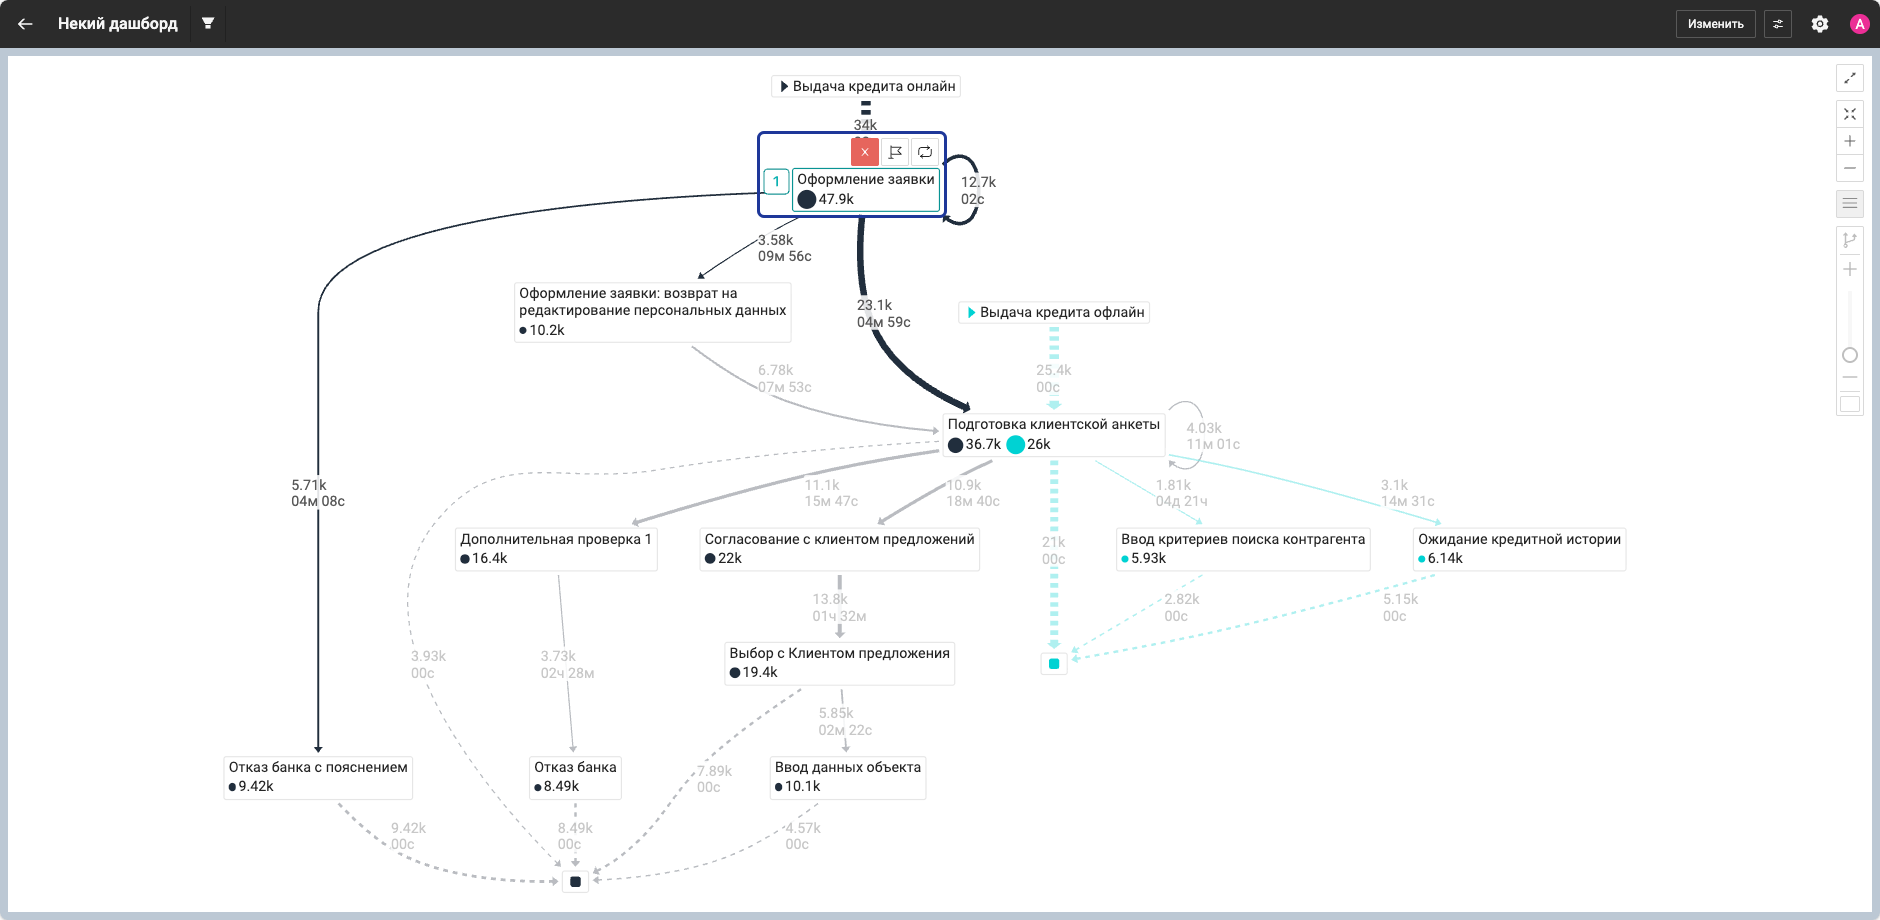Click the path detail slider handle
This screenshot has width=1880, height=920.
coord(1850,355)
